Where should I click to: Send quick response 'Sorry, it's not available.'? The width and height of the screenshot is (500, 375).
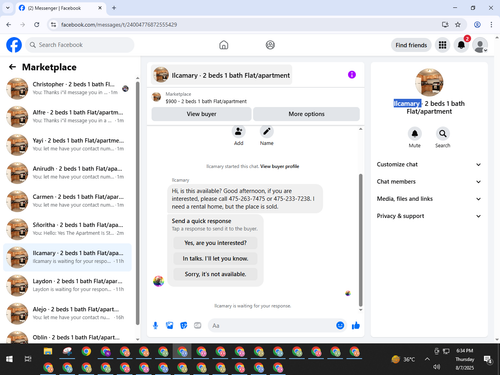coord(215,274)
